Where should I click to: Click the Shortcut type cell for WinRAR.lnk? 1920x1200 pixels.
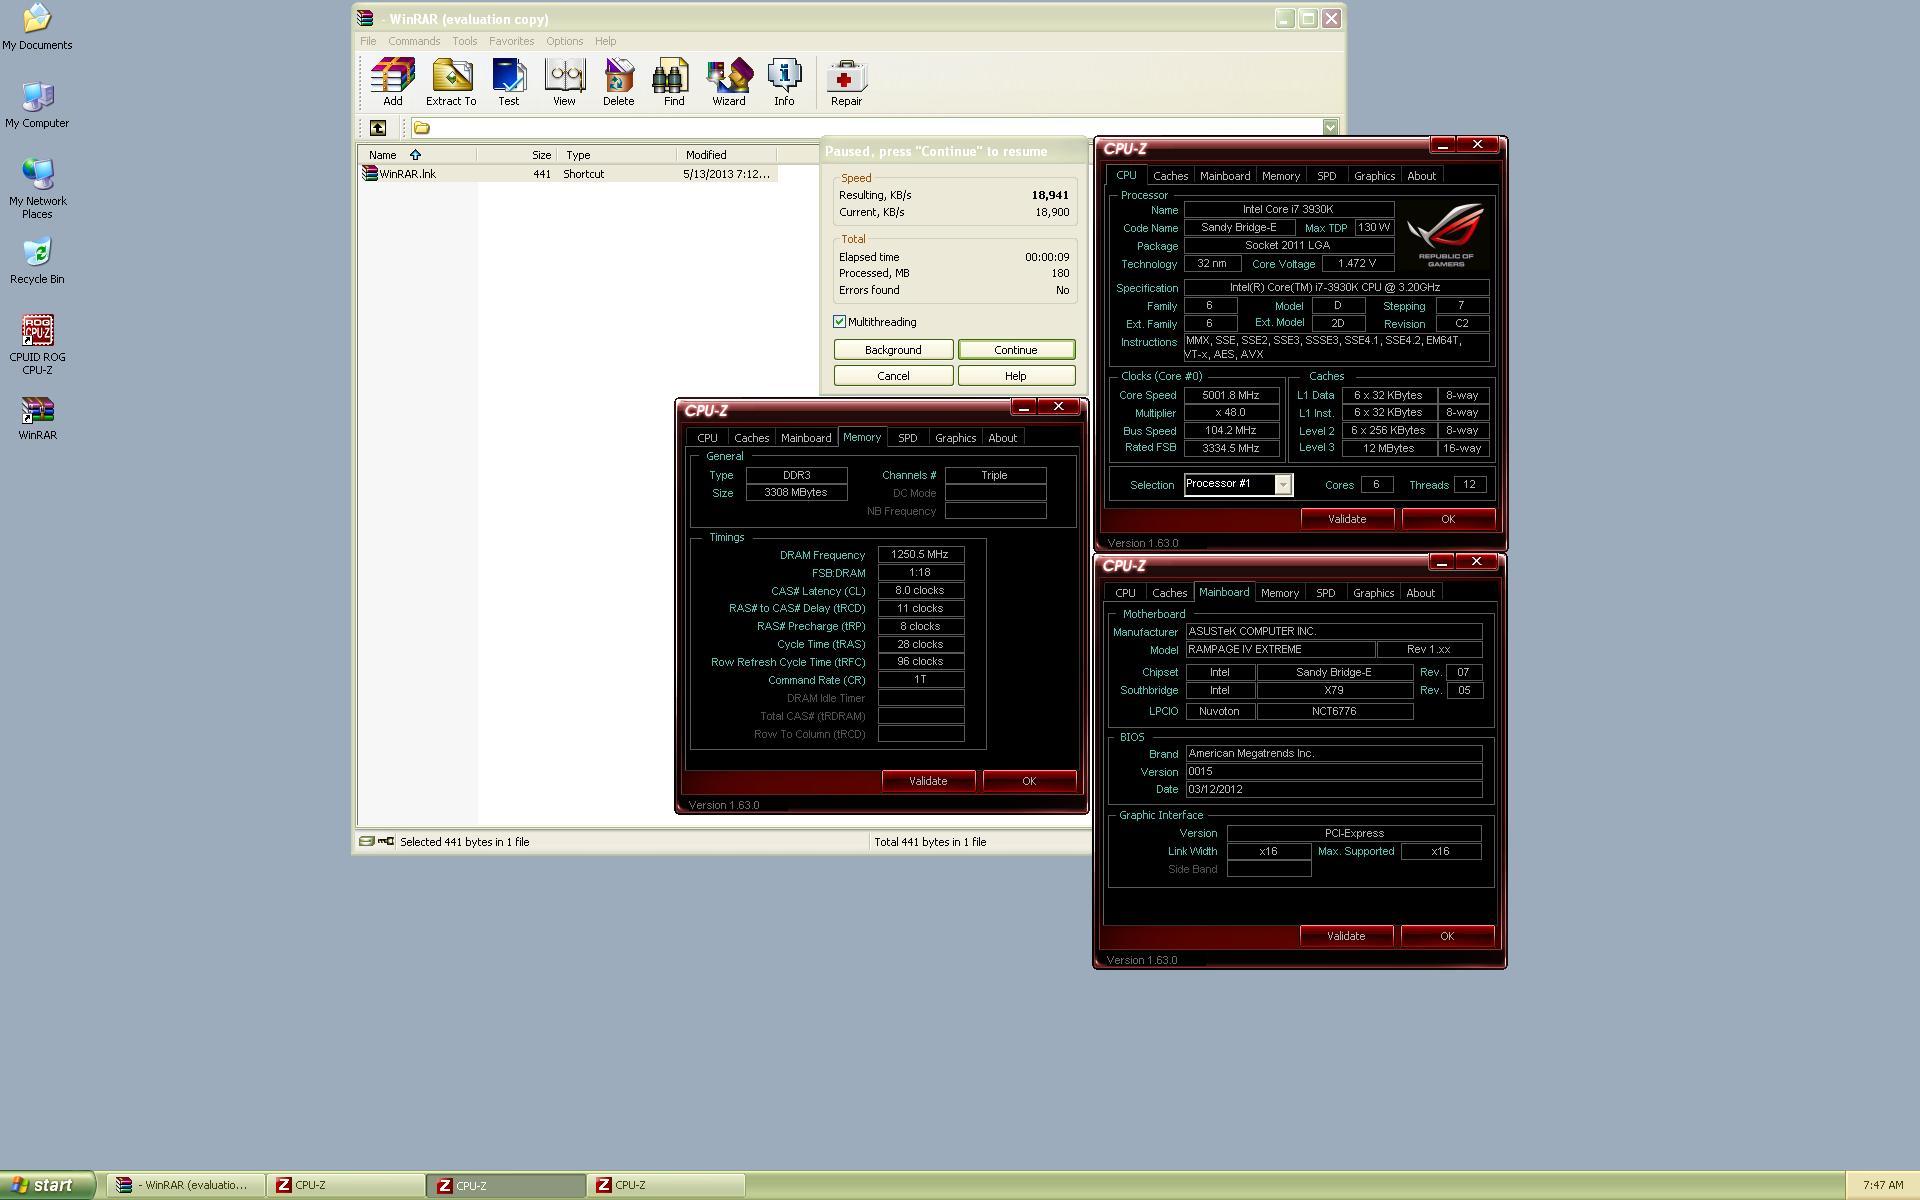pos(584,174)
